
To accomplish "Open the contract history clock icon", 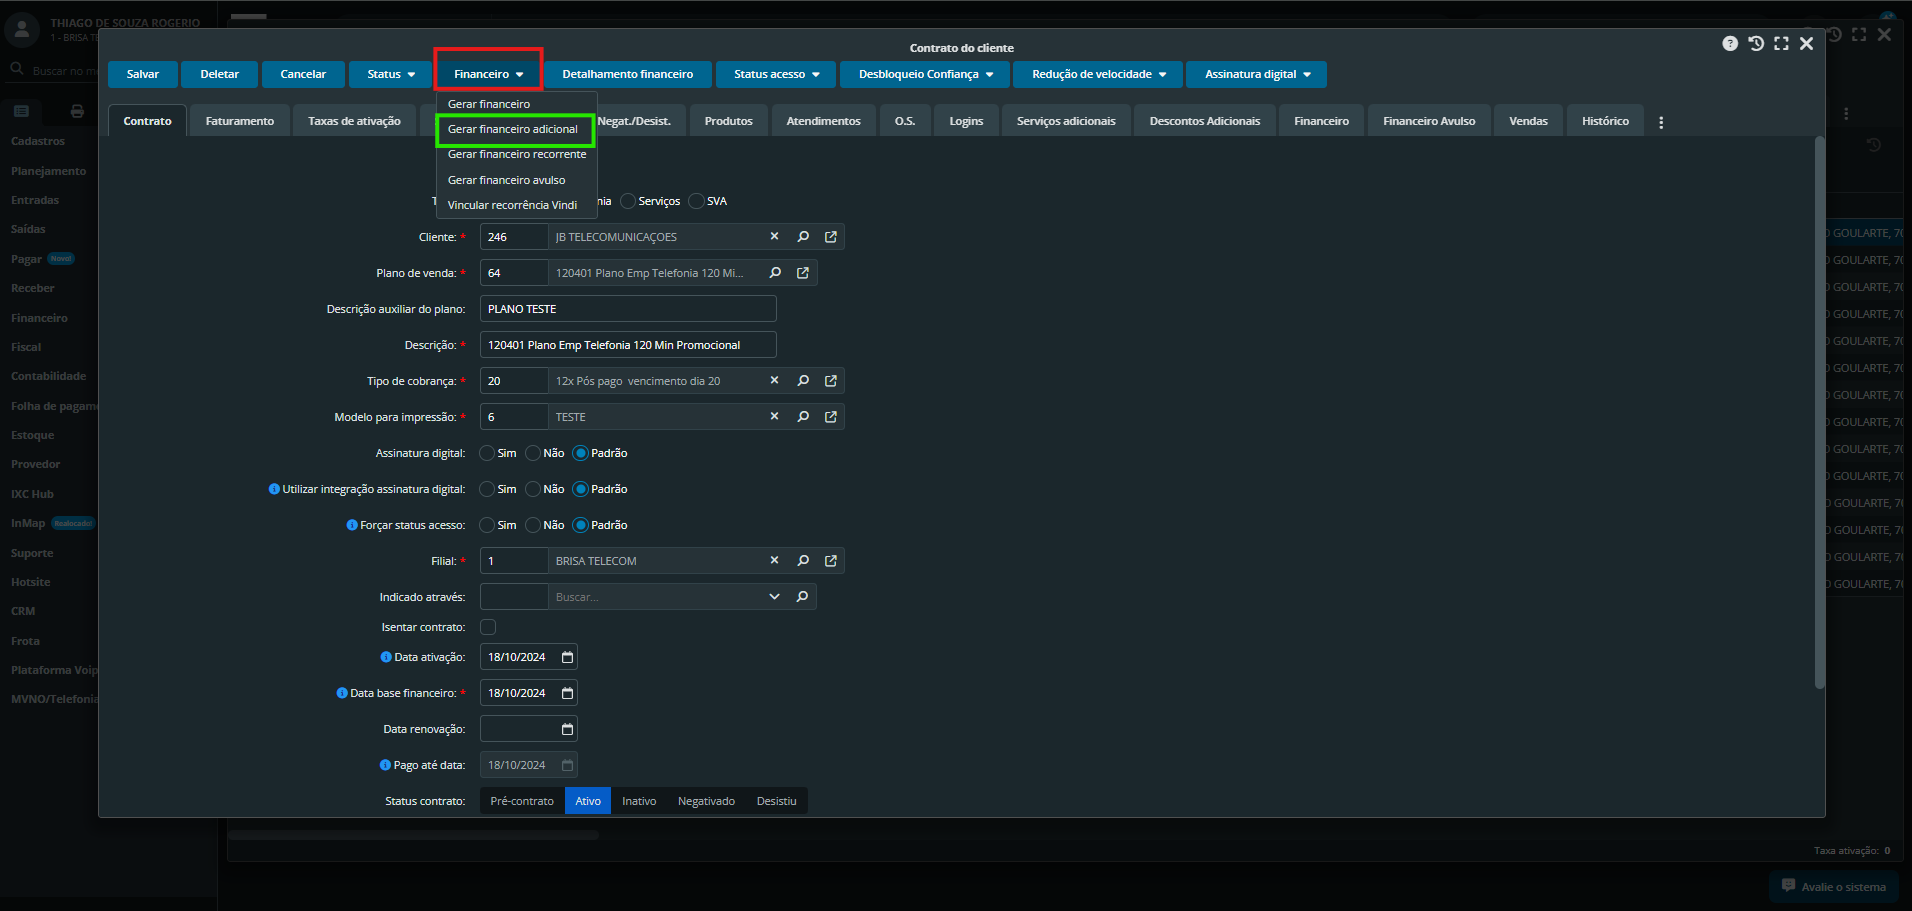I will (x=1756, y=44).
